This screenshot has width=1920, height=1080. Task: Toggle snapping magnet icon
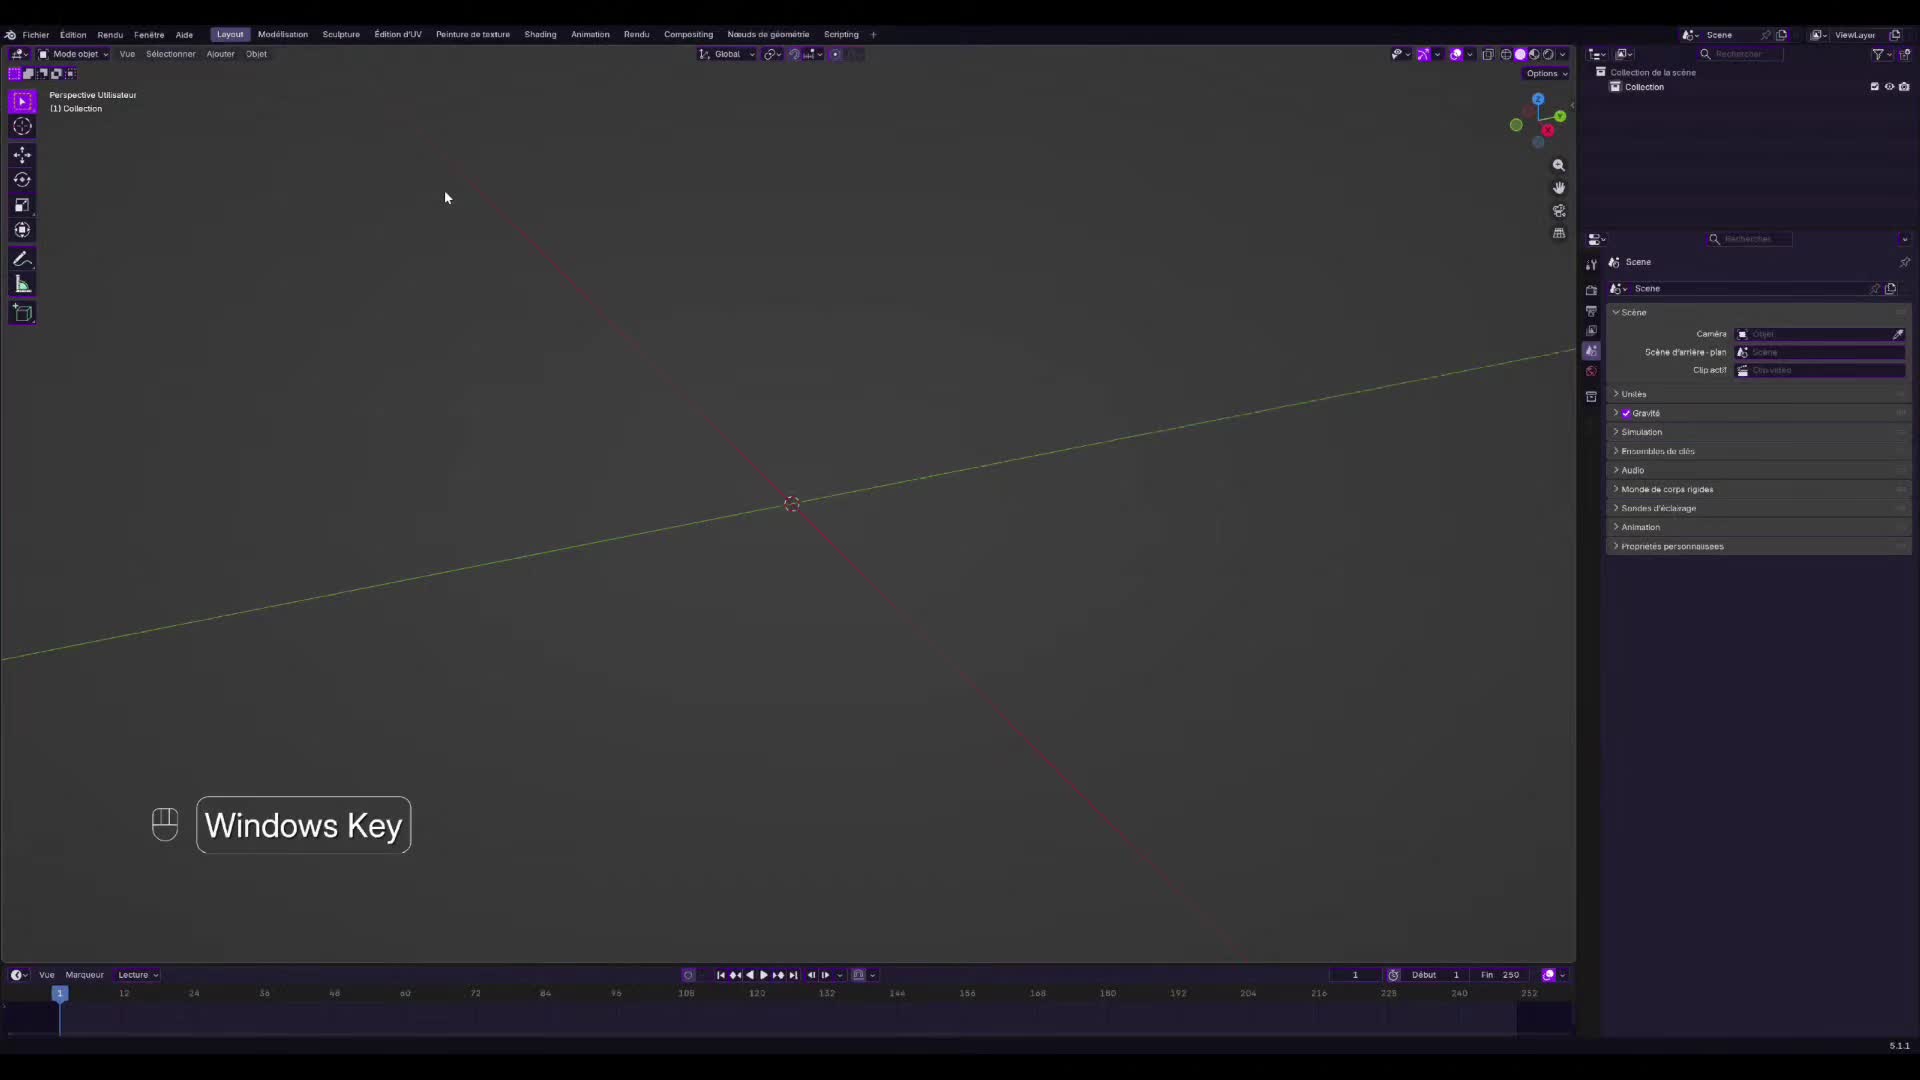(794, 54)
